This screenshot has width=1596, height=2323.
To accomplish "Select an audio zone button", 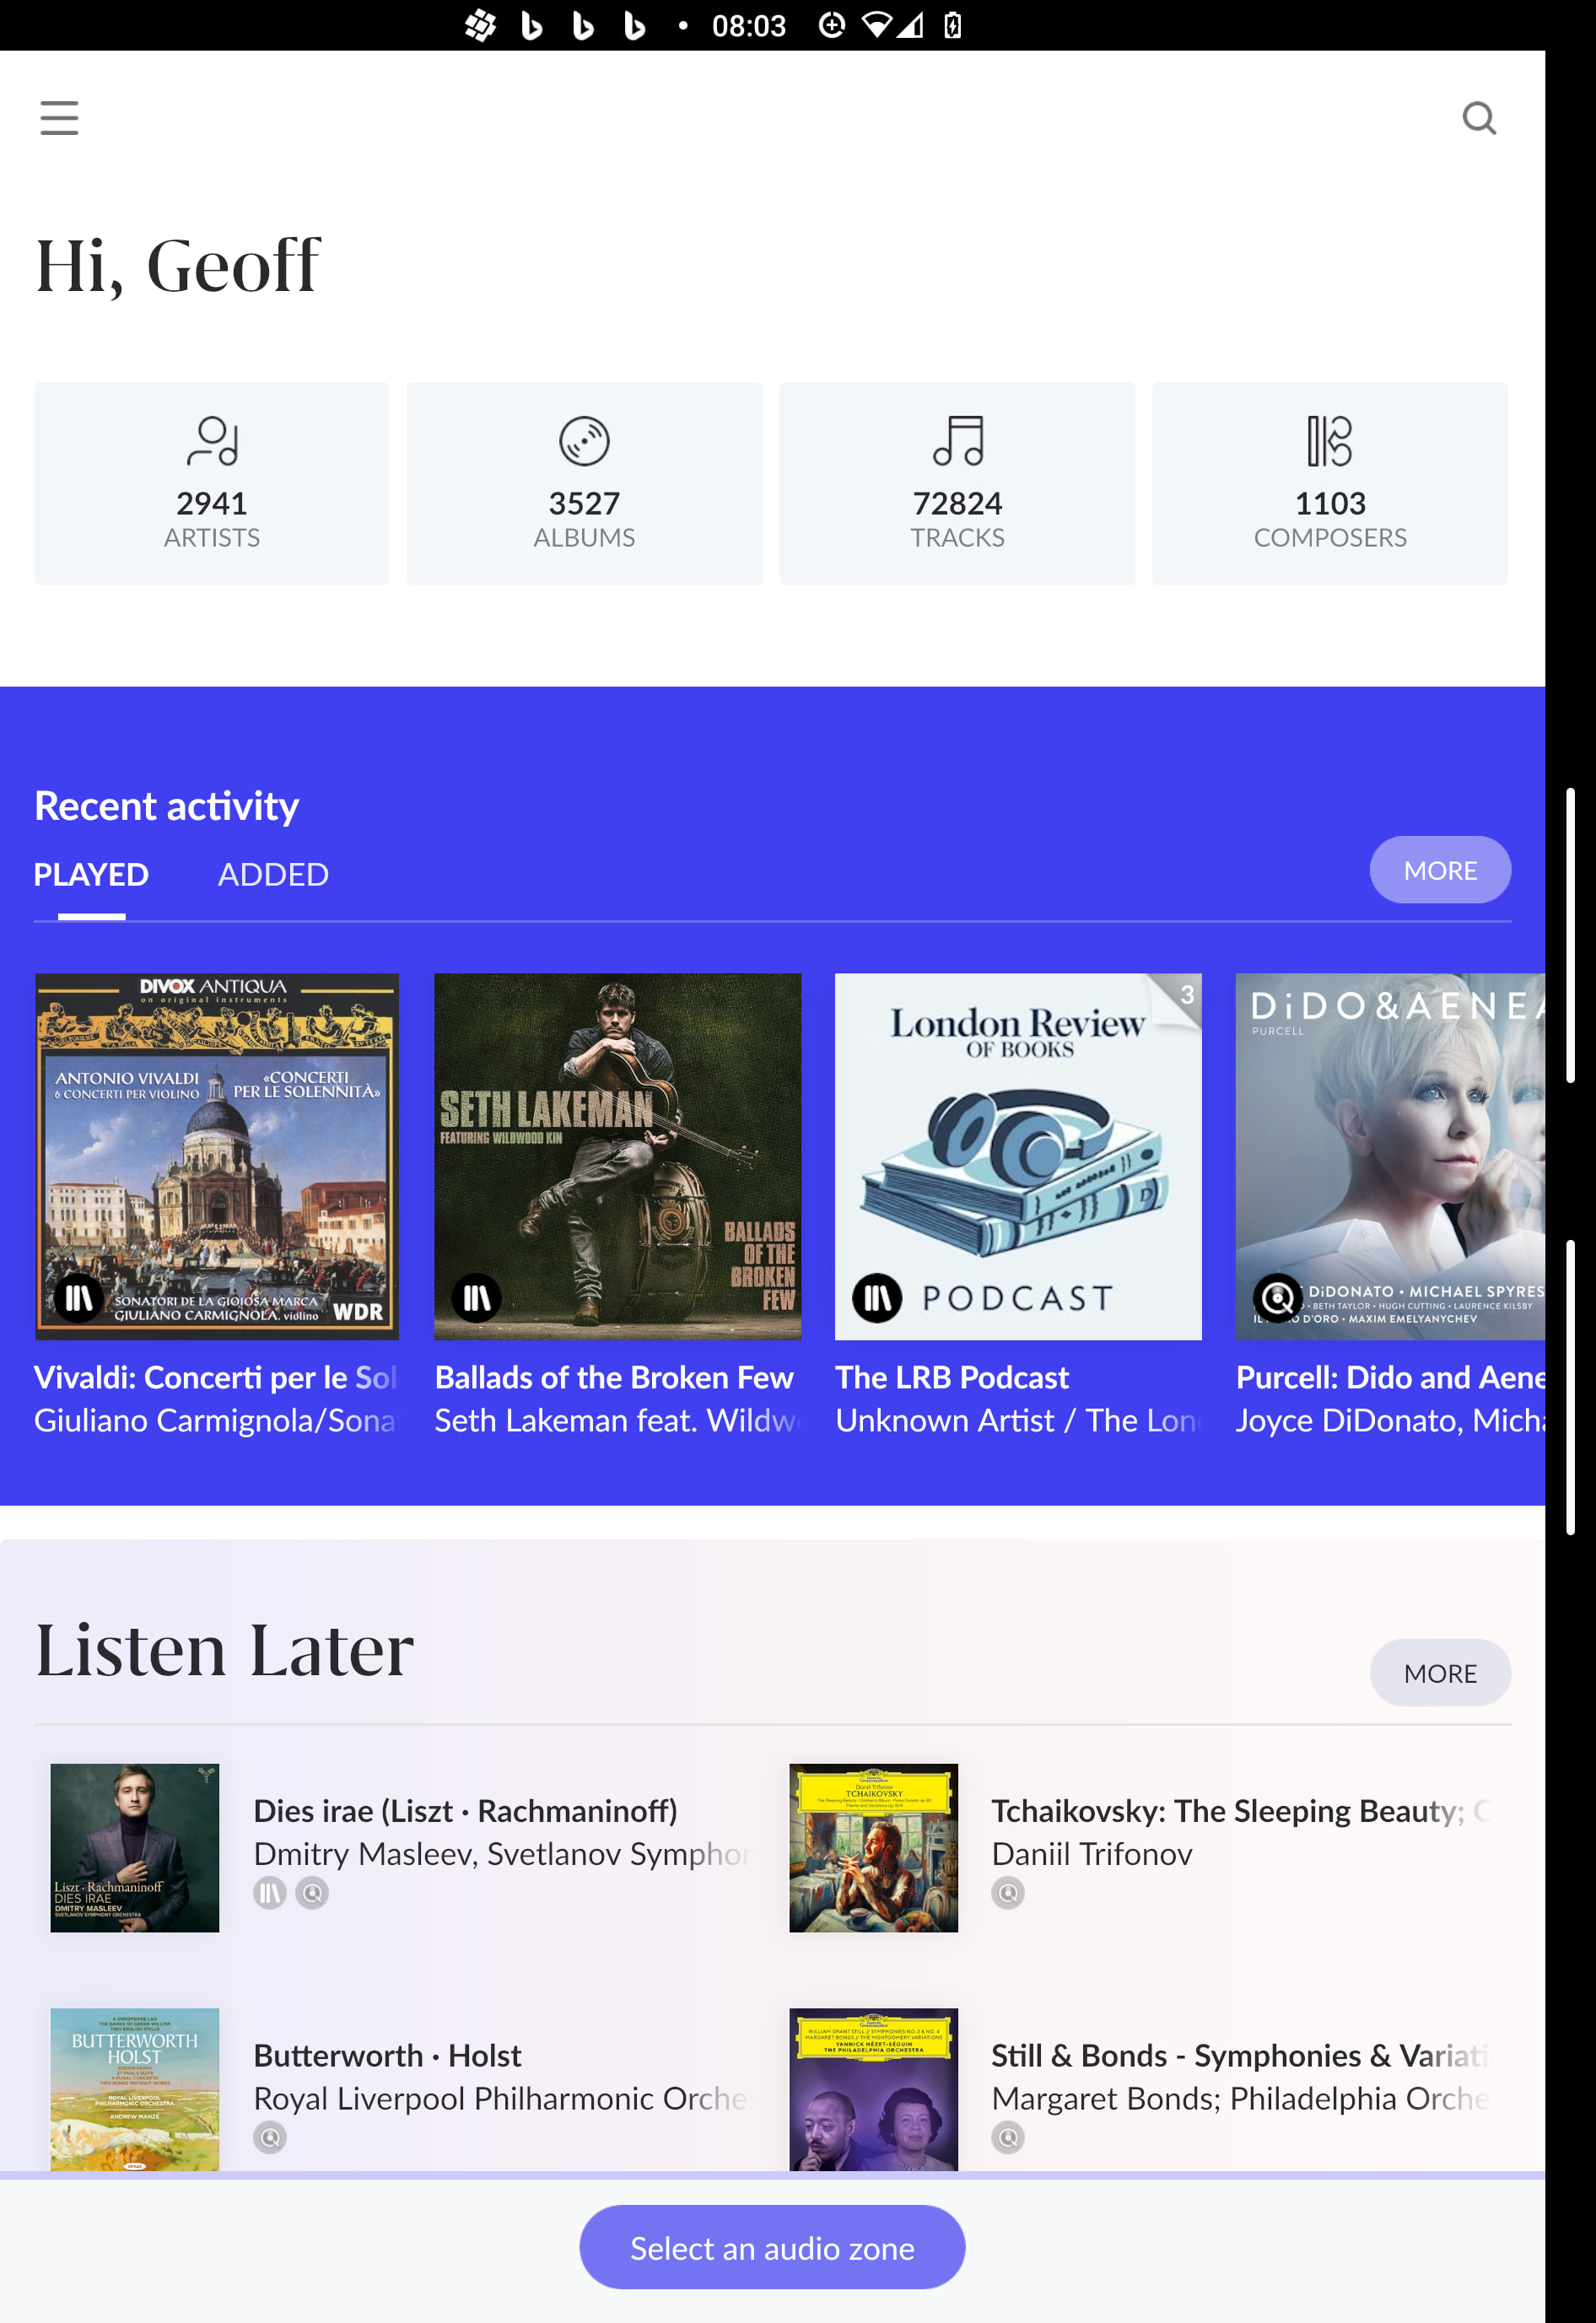I will click(x=772, y=2247).
